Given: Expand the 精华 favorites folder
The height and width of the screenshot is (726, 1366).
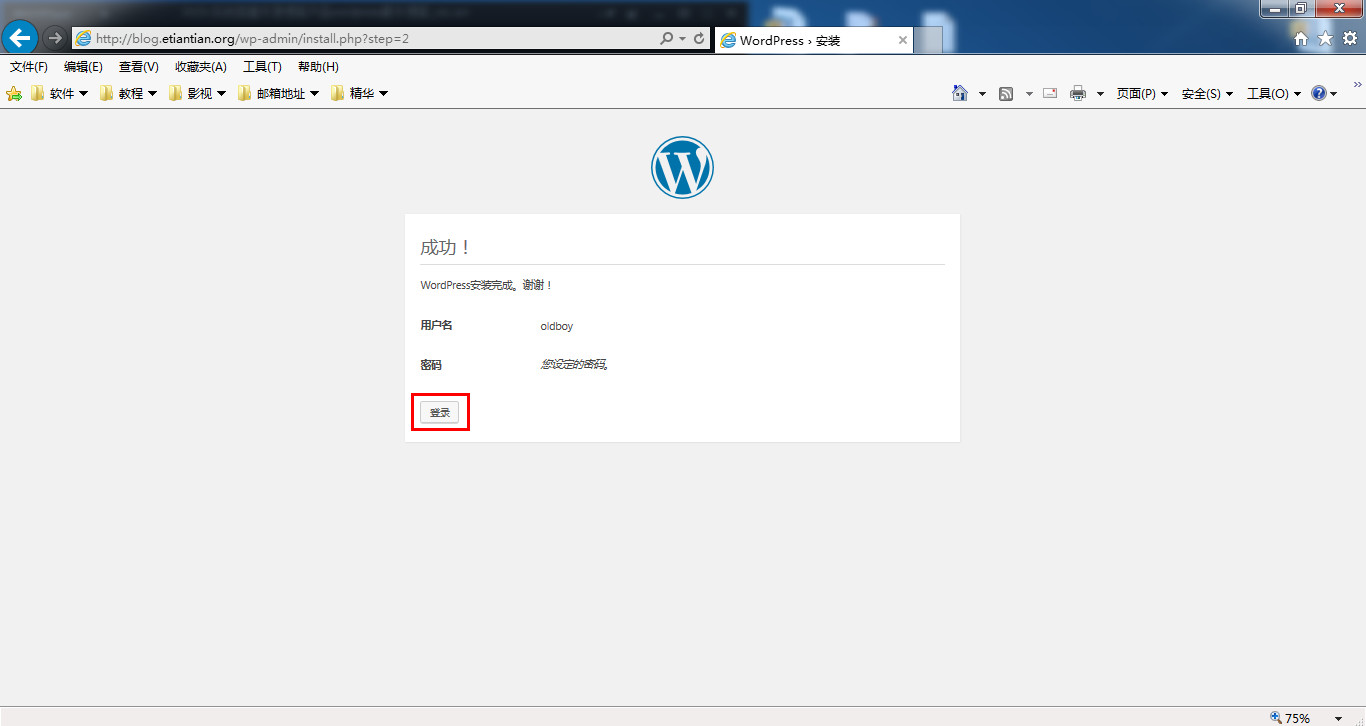Looking at the screenshot, I should coord(359,93).
